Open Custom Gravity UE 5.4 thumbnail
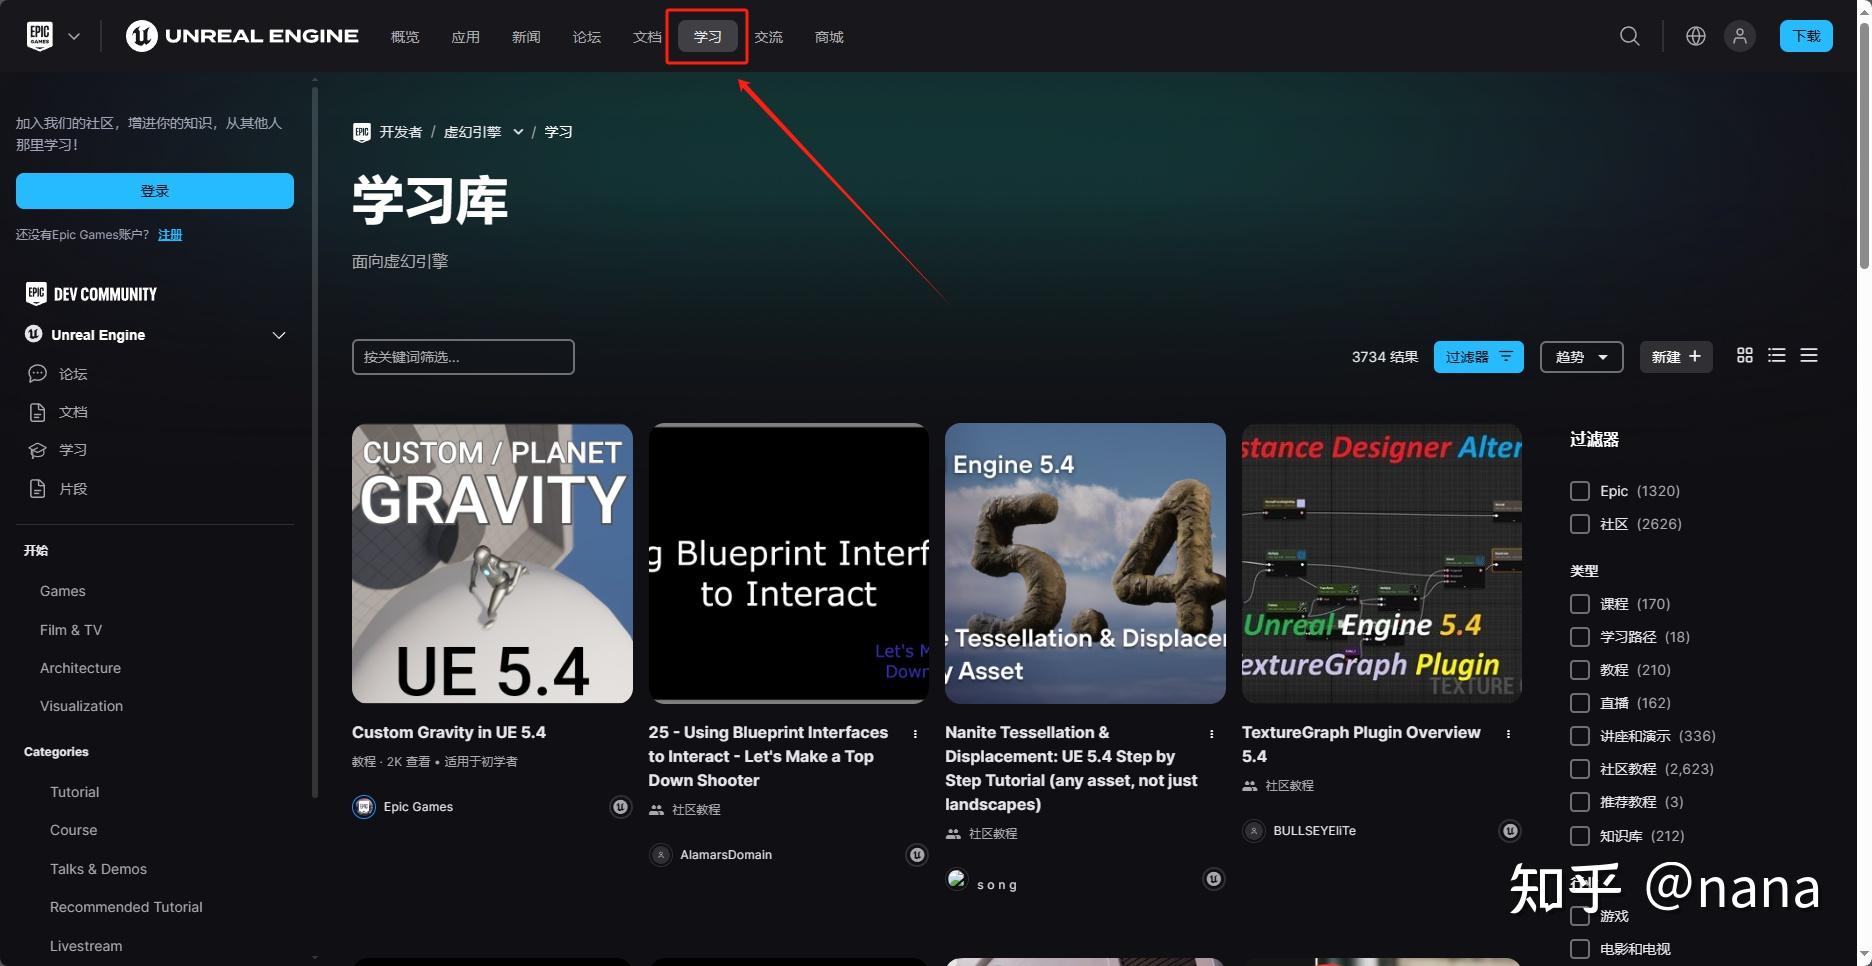Image resolution: width=1872 pixels, height=966 pixels. pyautogui.click(x=492, y=563)
